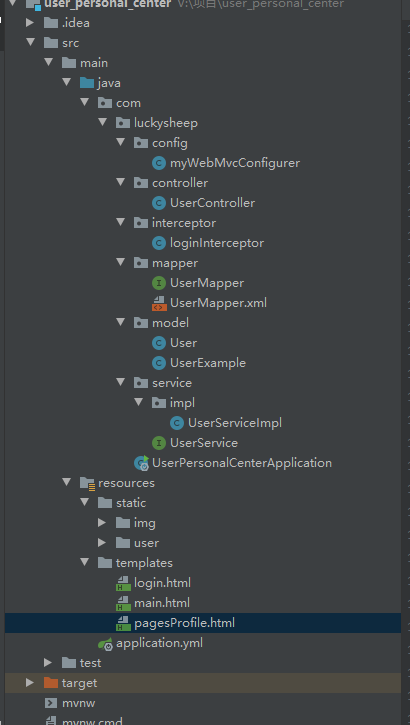This screenshot has height=725, width=410.
Task: Expand the user folder under static
Action: pos(102,543)
